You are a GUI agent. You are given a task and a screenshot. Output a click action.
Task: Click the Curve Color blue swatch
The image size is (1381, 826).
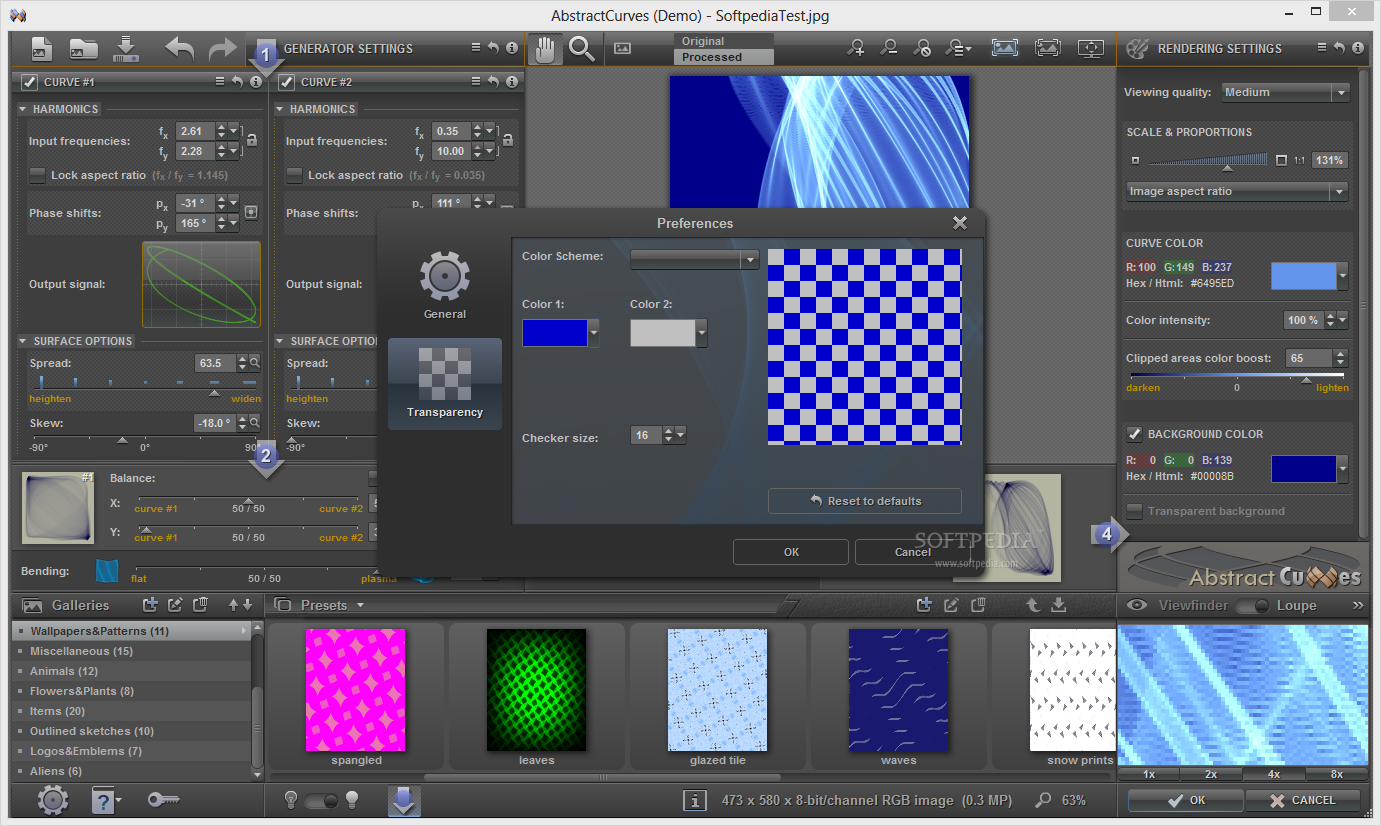(x=1304, y=276)
